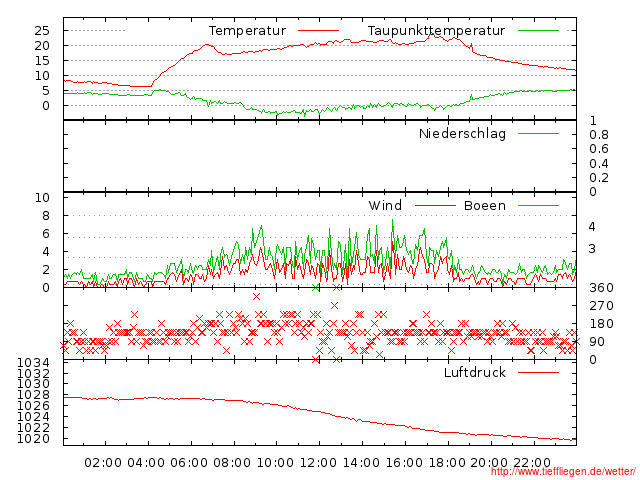Select the Taupunkttemperatur legend label
640x480 pixels.
click(436, 31)
